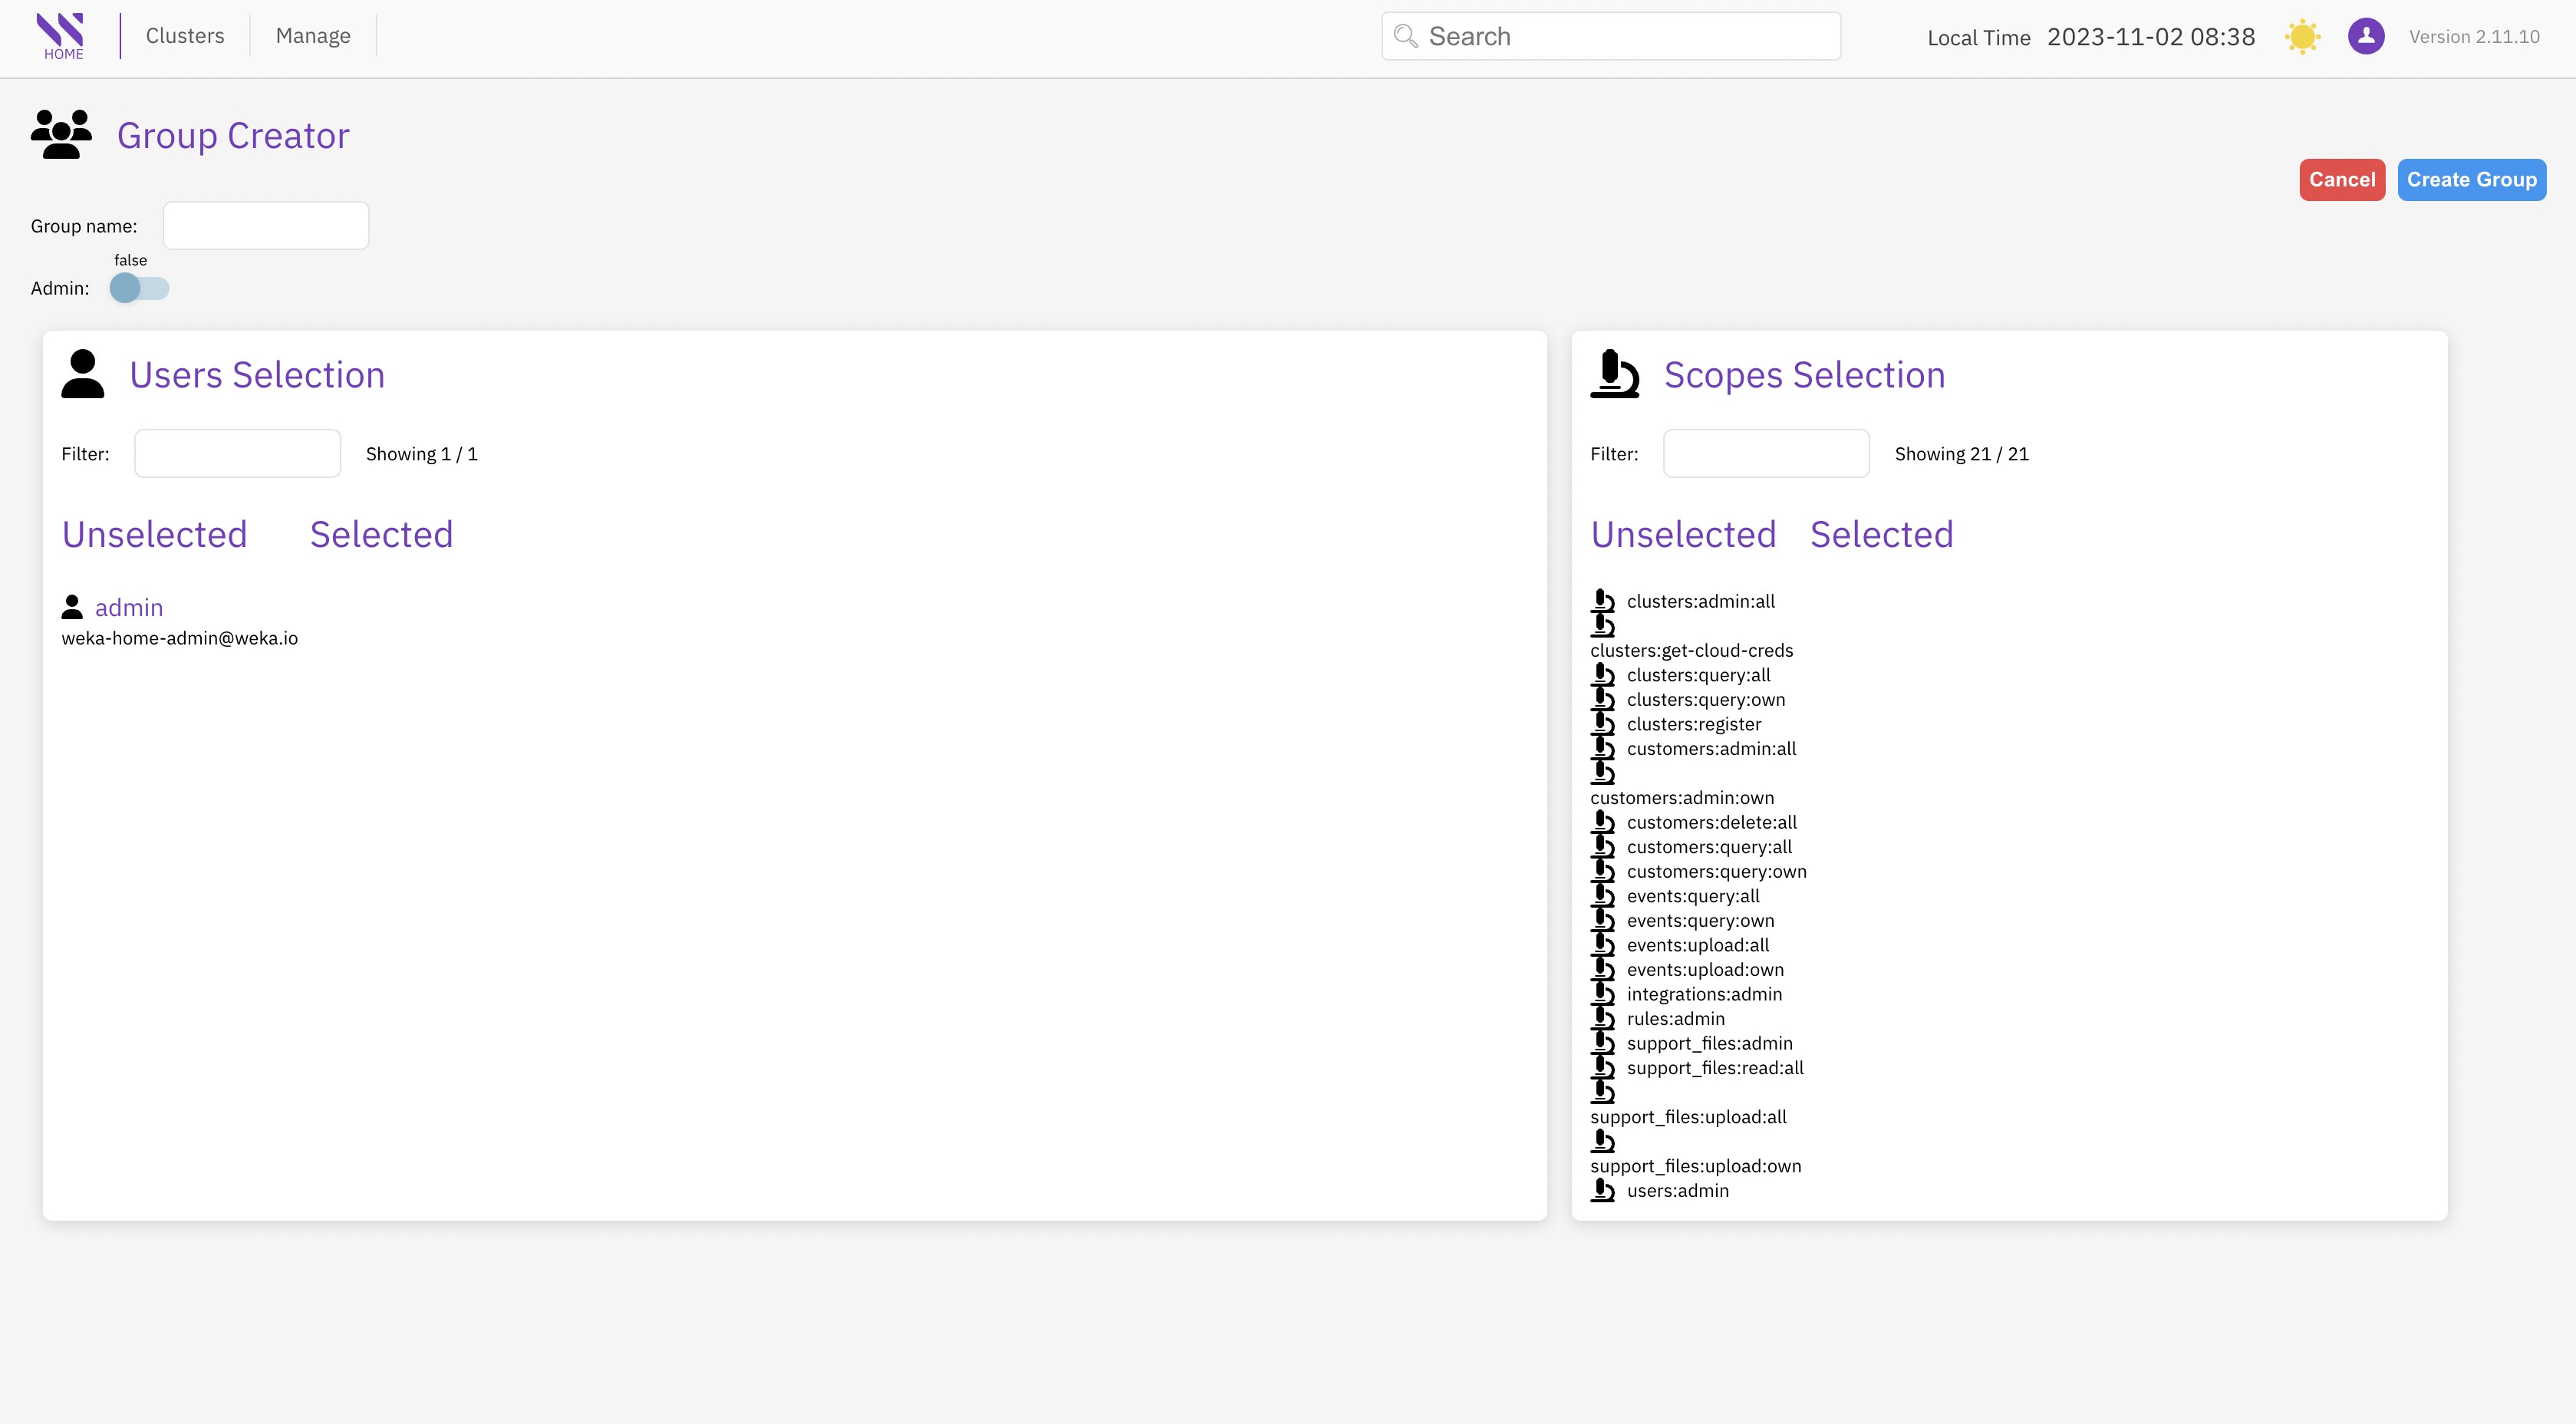Click the Scopes Selection microscope icon
Screen dimensions: 2576x1424
[x=1614, y=374]
